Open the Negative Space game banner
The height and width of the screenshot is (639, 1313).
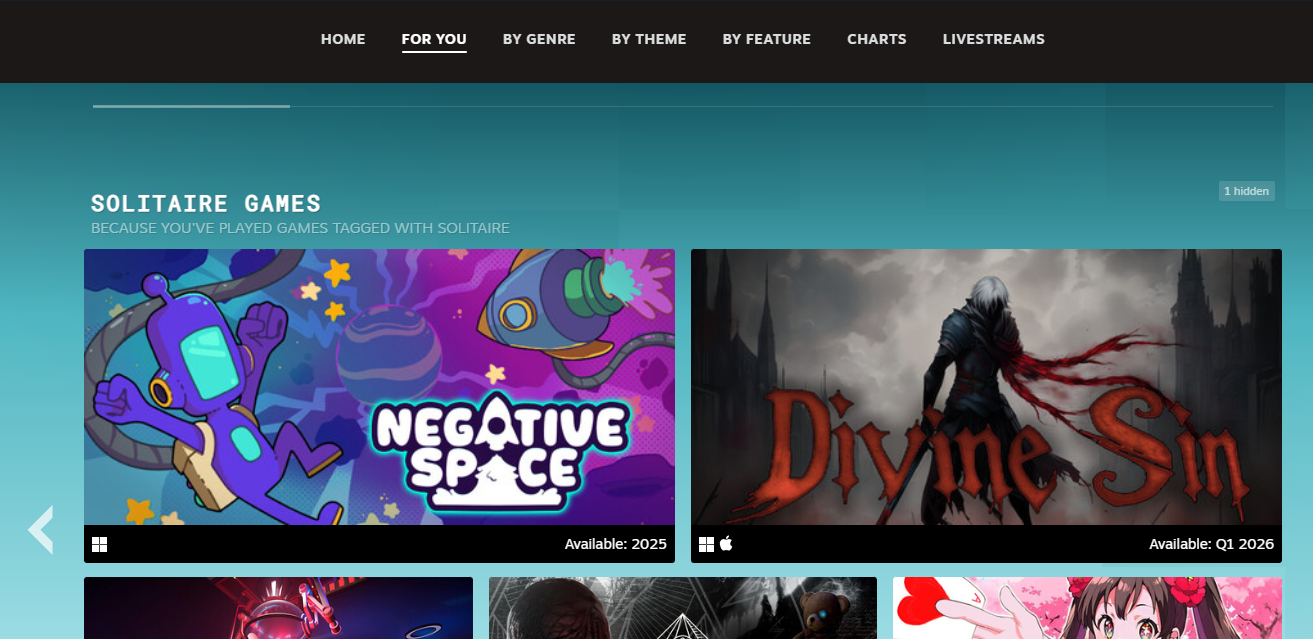(x=379, y=387)
